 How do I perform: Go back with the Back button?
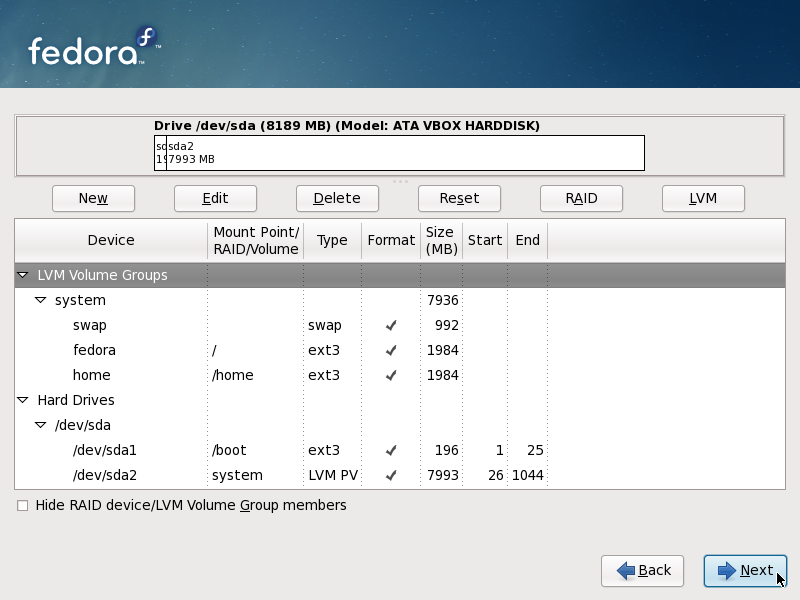pyautogui.click(x=642, y=570)
